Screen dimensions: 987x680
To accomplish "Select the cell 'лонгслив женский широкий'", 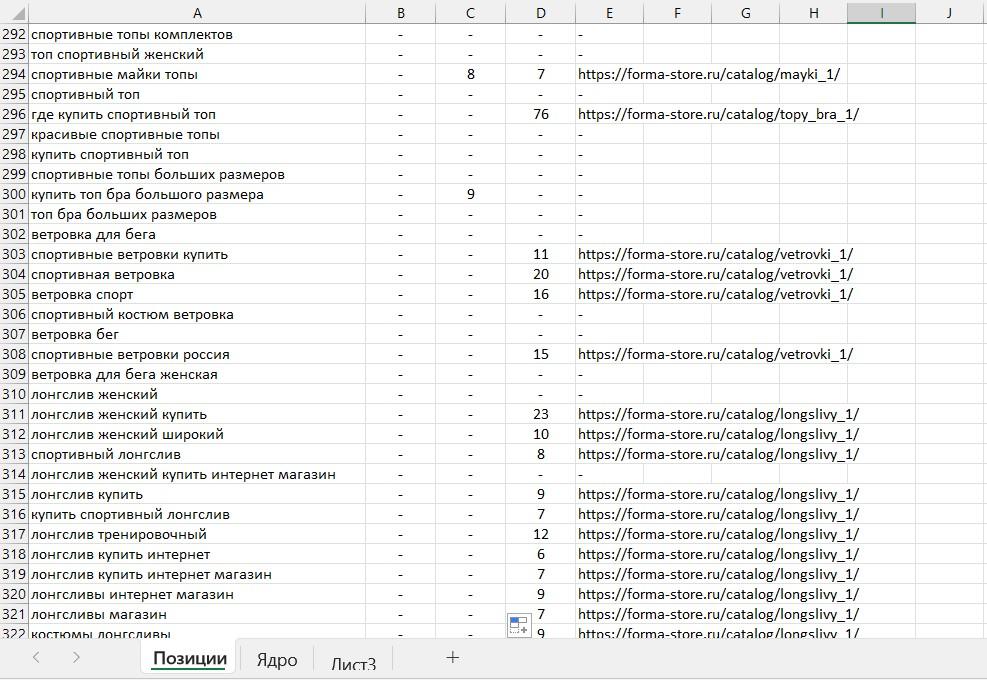I will 197,434.
